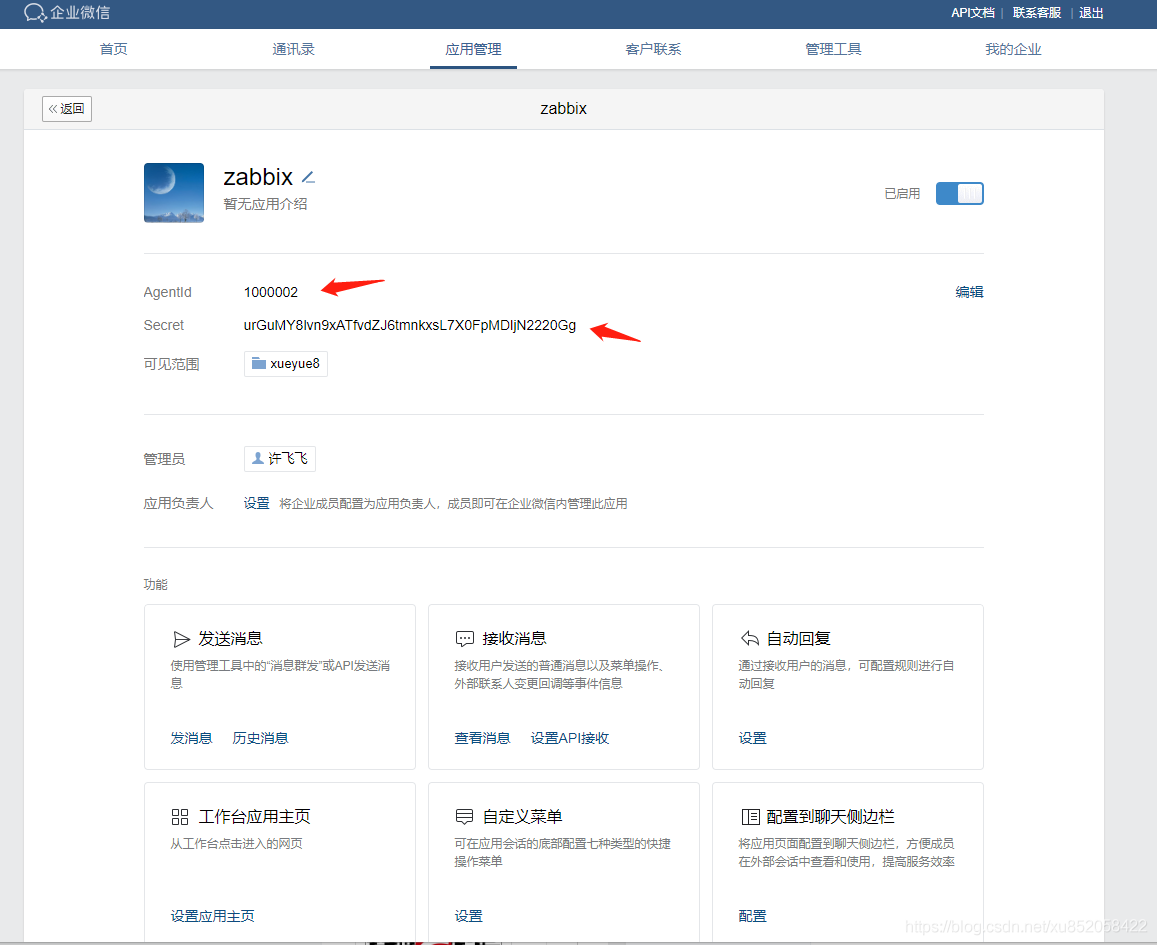Go to the 客户联系 tab
The height and width of the screenshot is (945, 1157).
click(x=654, y=49)
